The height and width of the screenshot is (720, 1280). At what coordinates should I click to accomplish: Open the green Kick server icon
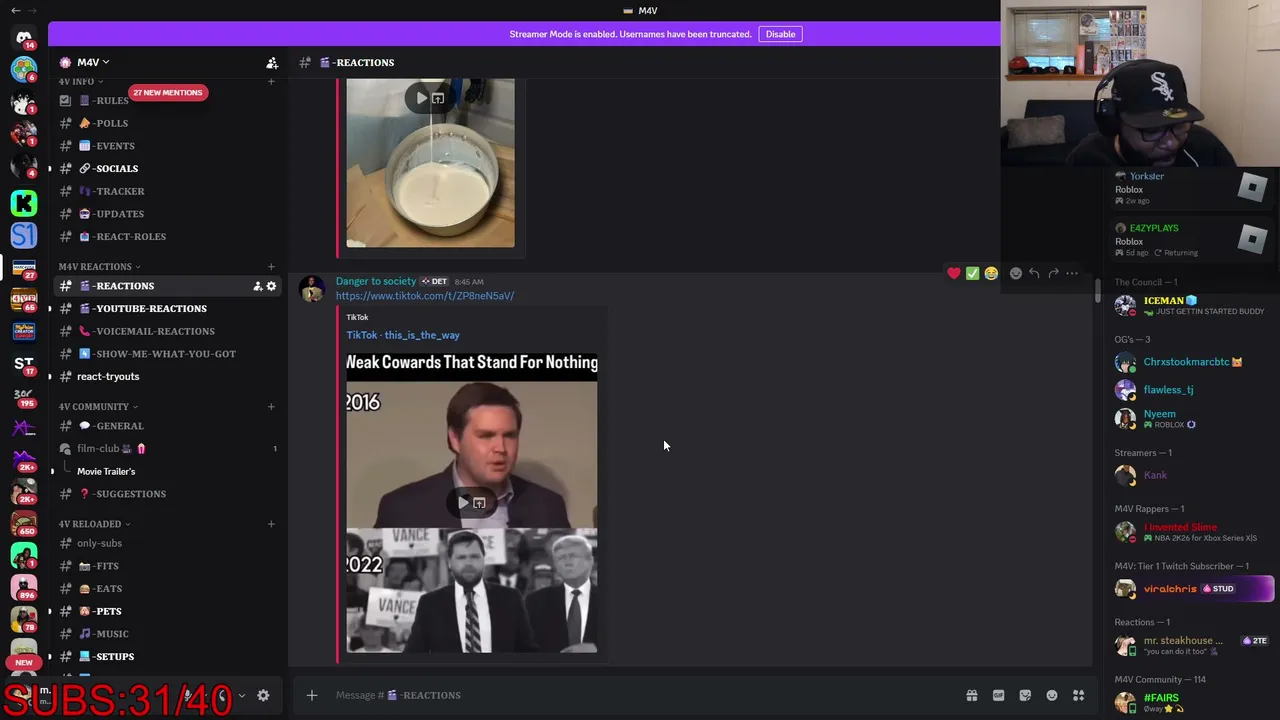coord(24,203)
